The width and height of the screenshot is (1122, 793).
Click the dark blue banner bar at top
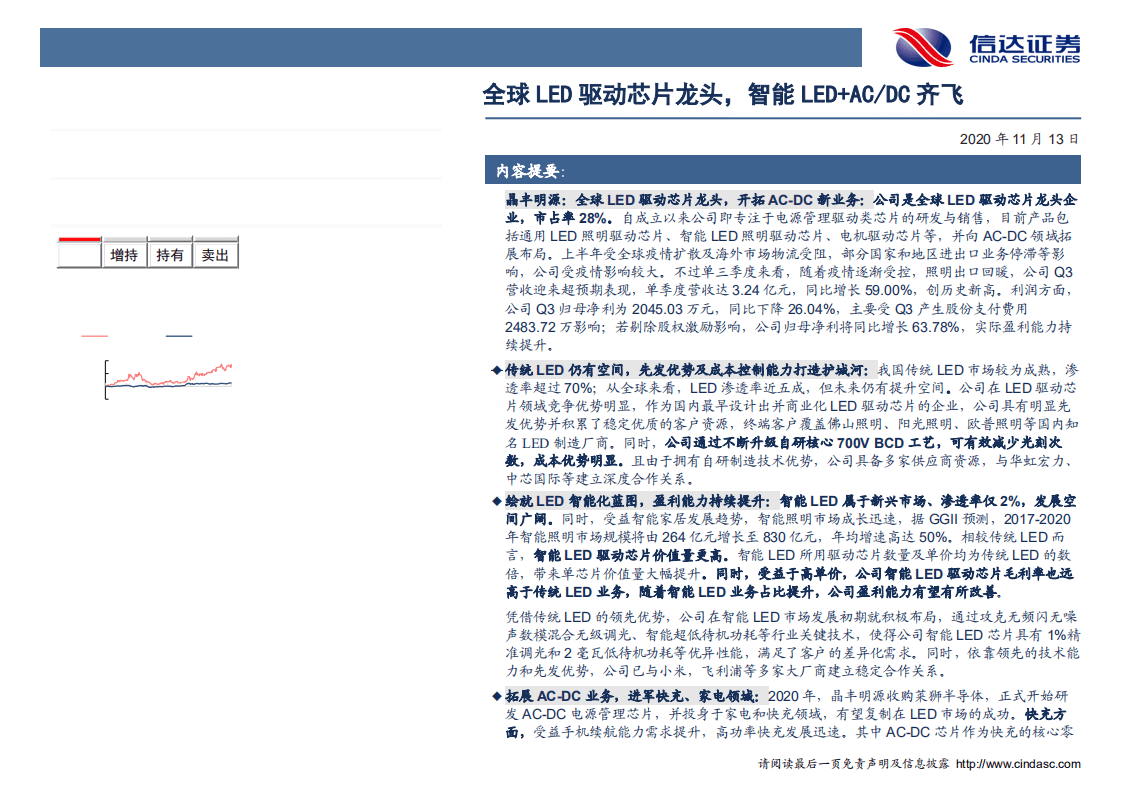[x=450, y=47]
